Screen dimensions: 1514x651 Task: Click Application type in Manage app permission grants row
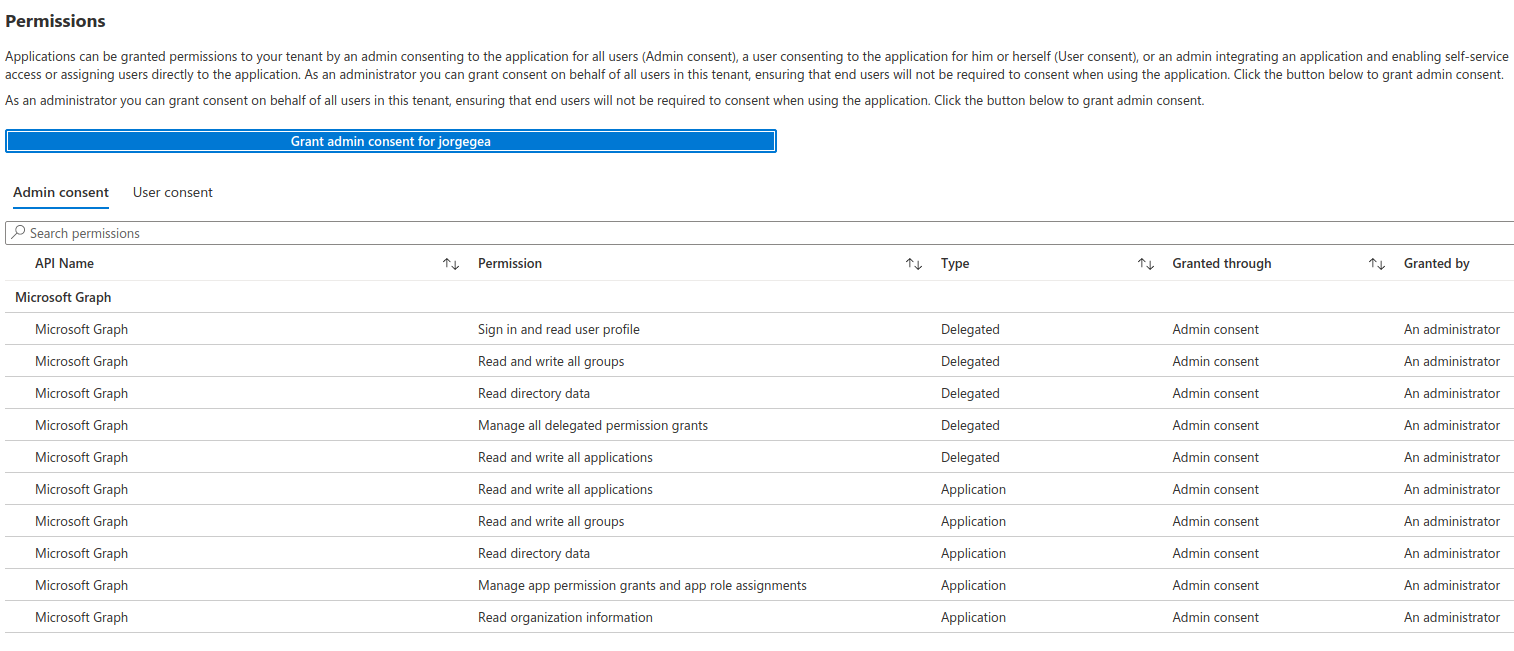(973, 585)
